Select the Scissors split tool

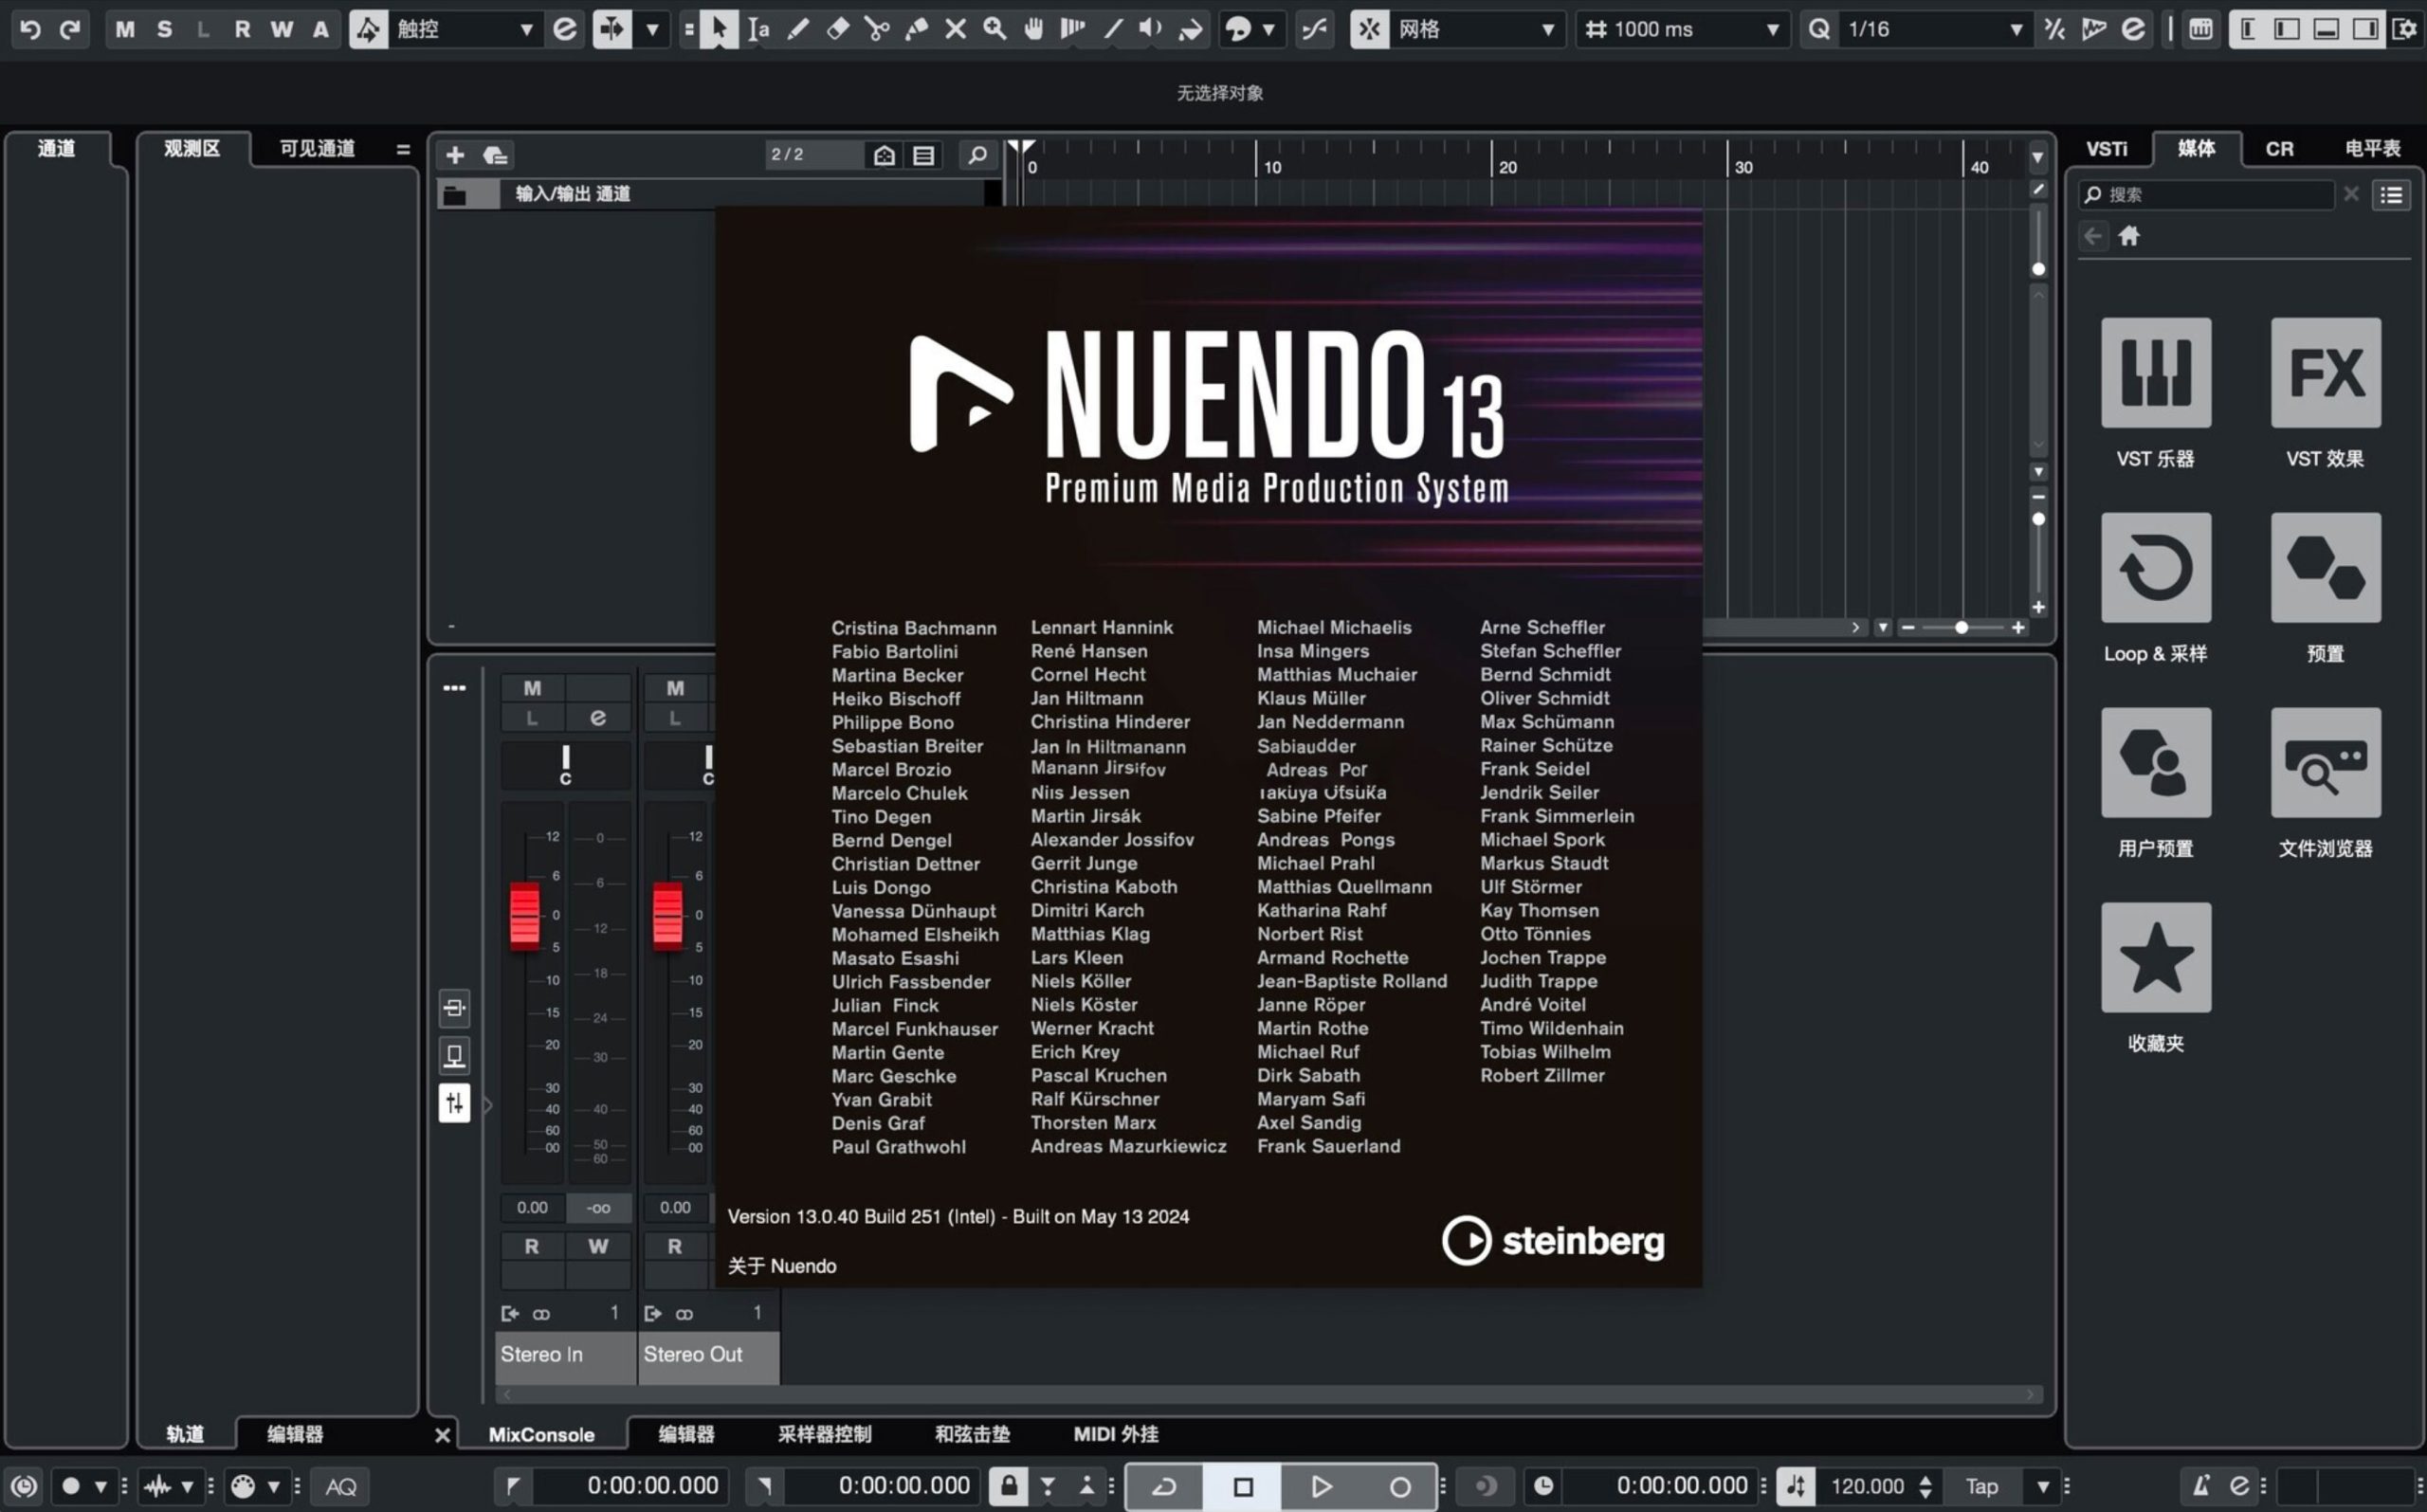877,29
